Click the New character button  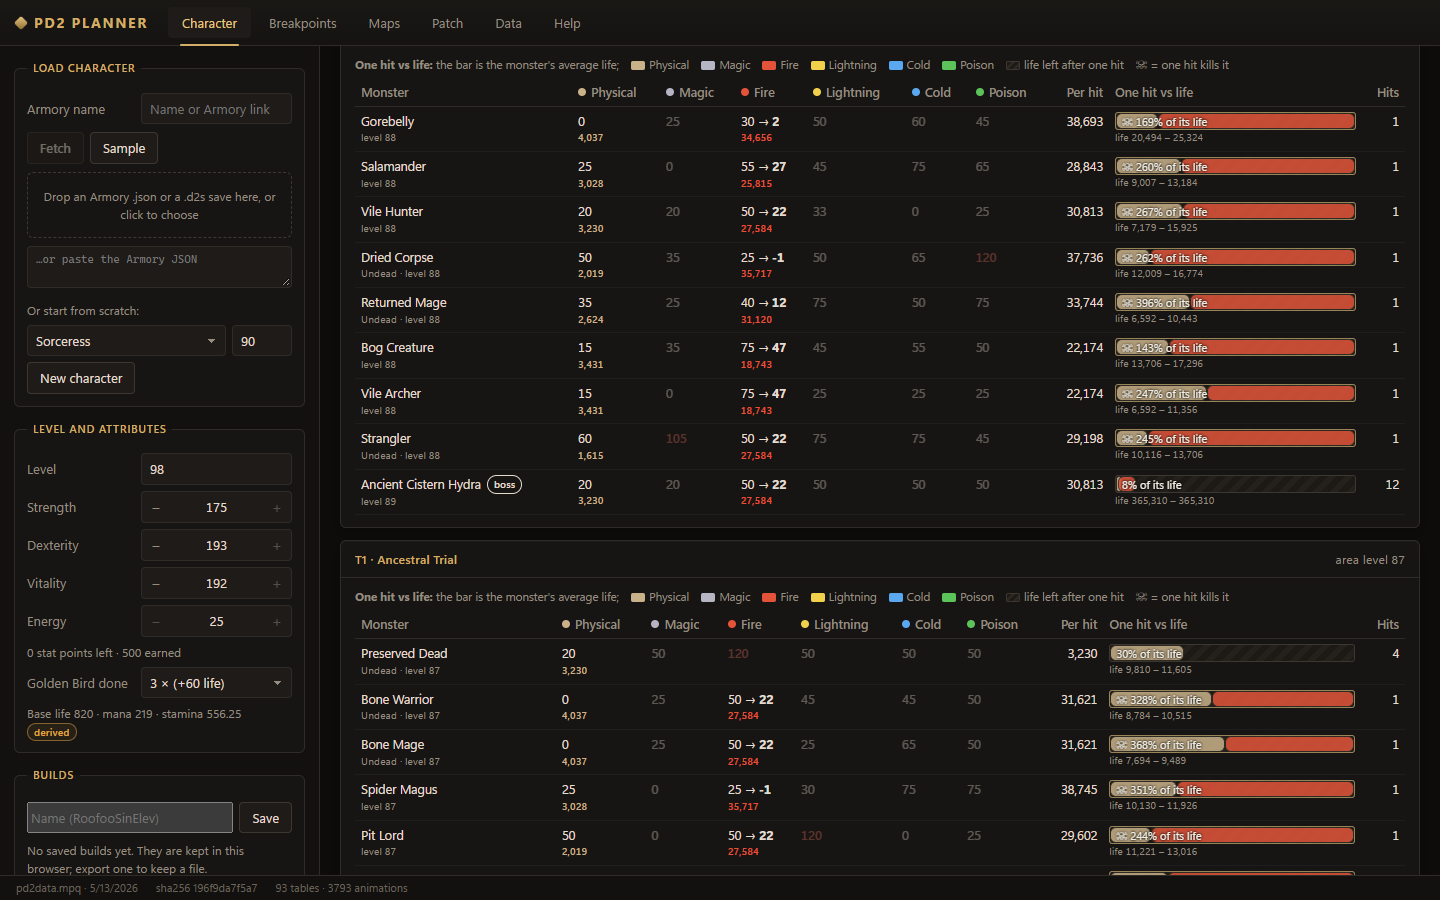click(x=81, y=378)
